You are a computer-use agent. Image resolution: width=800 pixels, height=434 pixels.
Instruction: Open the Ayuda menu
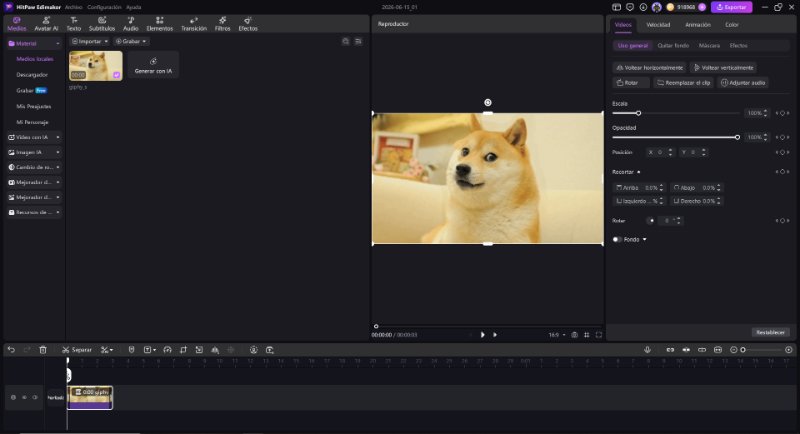[134, 7]
